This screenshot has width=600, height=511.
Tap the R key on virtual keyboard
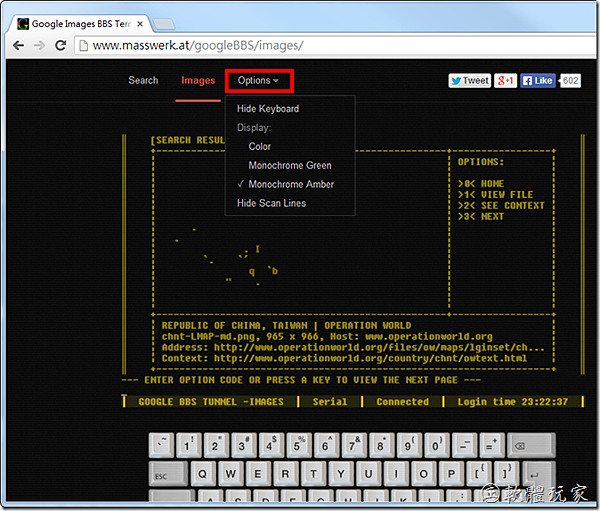[x=285, y=473]
